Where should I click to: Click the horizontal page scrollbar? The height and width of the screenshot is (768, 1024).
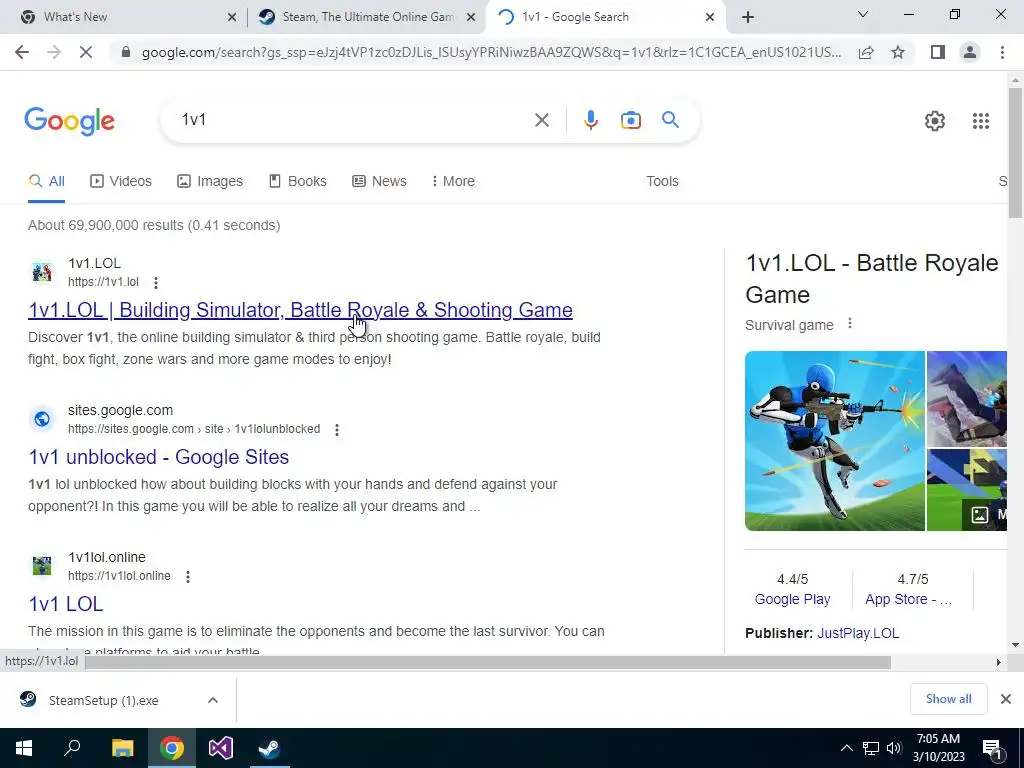488,662
